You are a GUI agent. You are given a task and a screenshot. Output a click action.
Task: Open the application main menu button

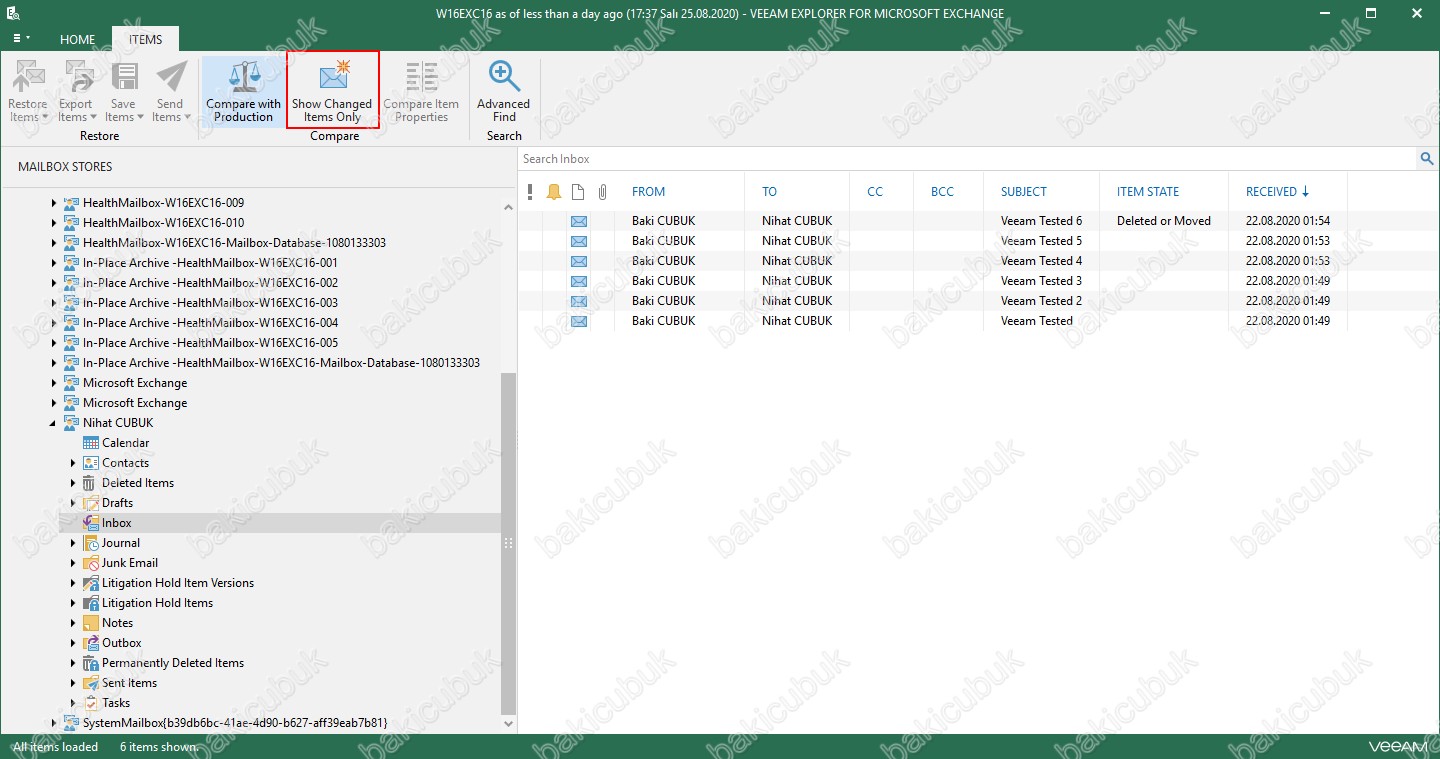(x=21, y=39)
